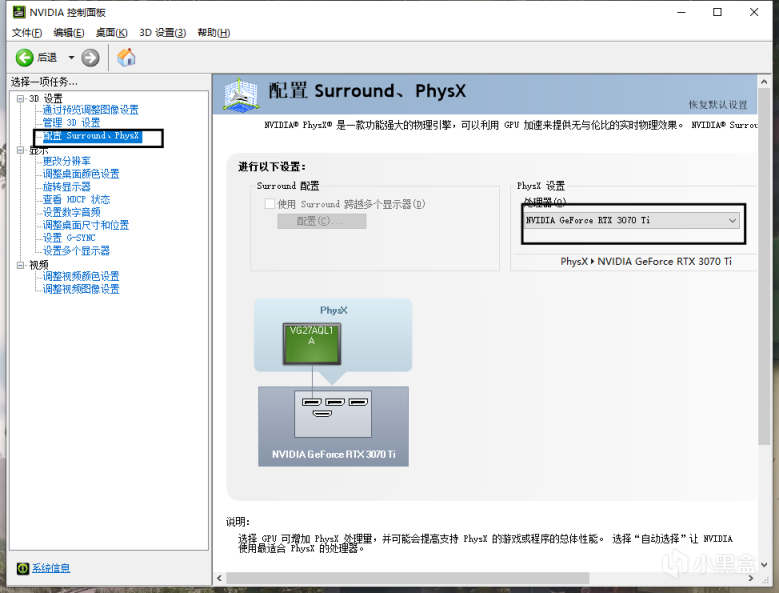Click the horizontal scrollbar left arrow
Viewport: 779px width, 593px height.
click(220, 579)
